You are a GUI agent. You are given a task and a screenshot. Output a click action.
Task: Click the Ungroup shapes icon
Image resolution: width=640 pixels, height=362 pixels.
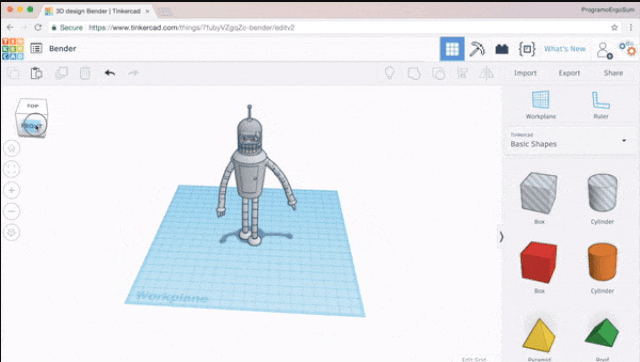(438, 73)
